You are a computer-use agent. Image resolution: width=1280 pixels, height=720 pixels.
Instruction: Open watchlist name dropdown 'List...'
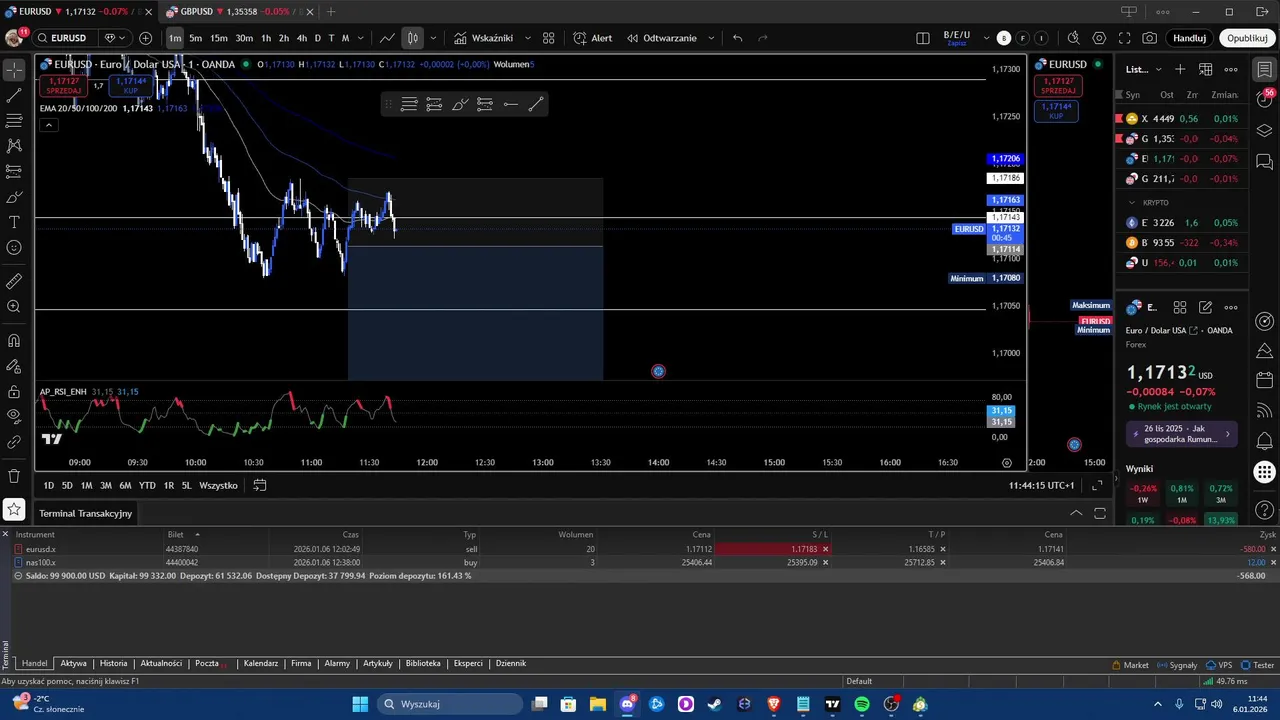tap(1144, 69)
